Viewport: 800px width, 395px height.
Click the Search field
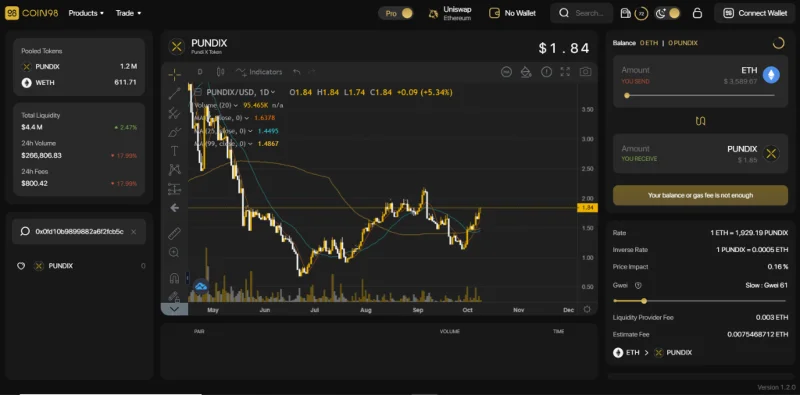click(581, 13)
